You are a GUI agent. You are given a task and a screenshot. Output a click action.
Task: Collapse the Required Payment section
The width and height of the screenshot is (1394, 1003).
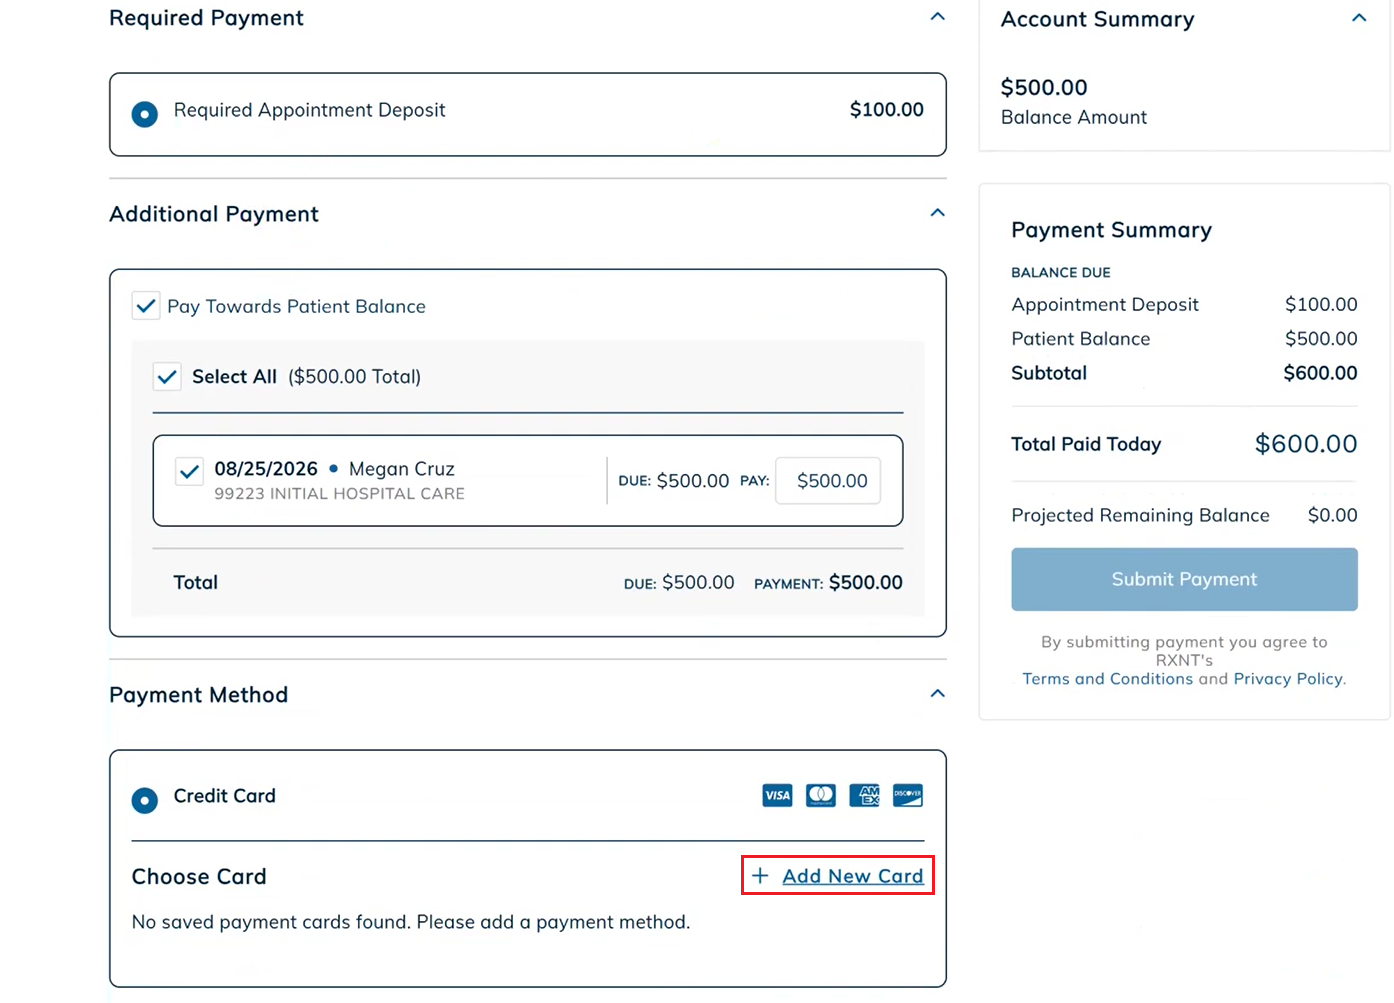937,17
